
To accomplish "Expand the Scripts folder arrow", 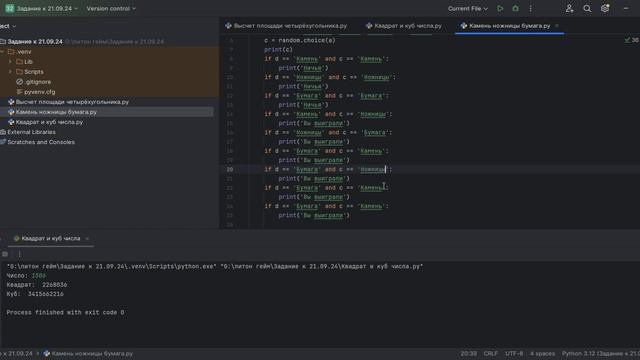I will [x=10, y=72].
